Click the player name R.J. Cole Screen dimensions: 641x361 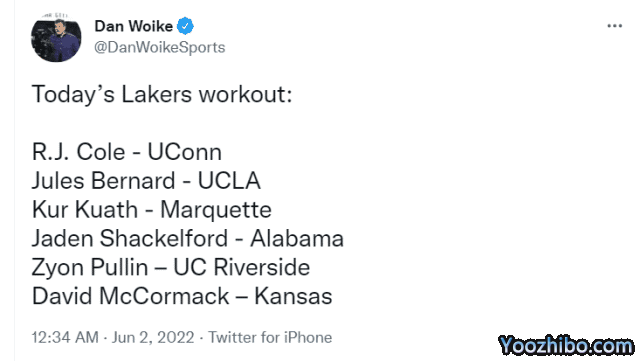point(78,152)
